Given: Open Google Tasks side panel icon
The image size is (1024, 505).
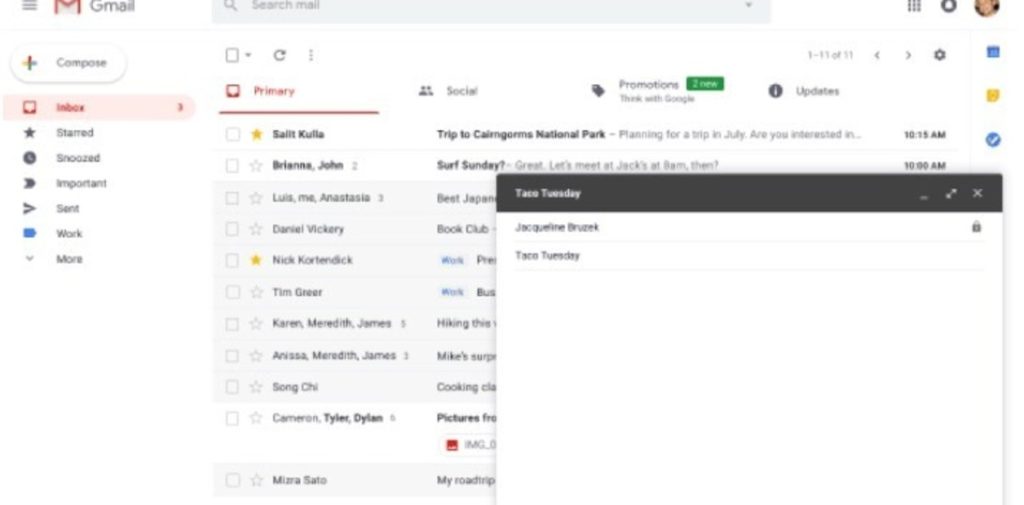Looking at the screenshot, I should (993, 139).
